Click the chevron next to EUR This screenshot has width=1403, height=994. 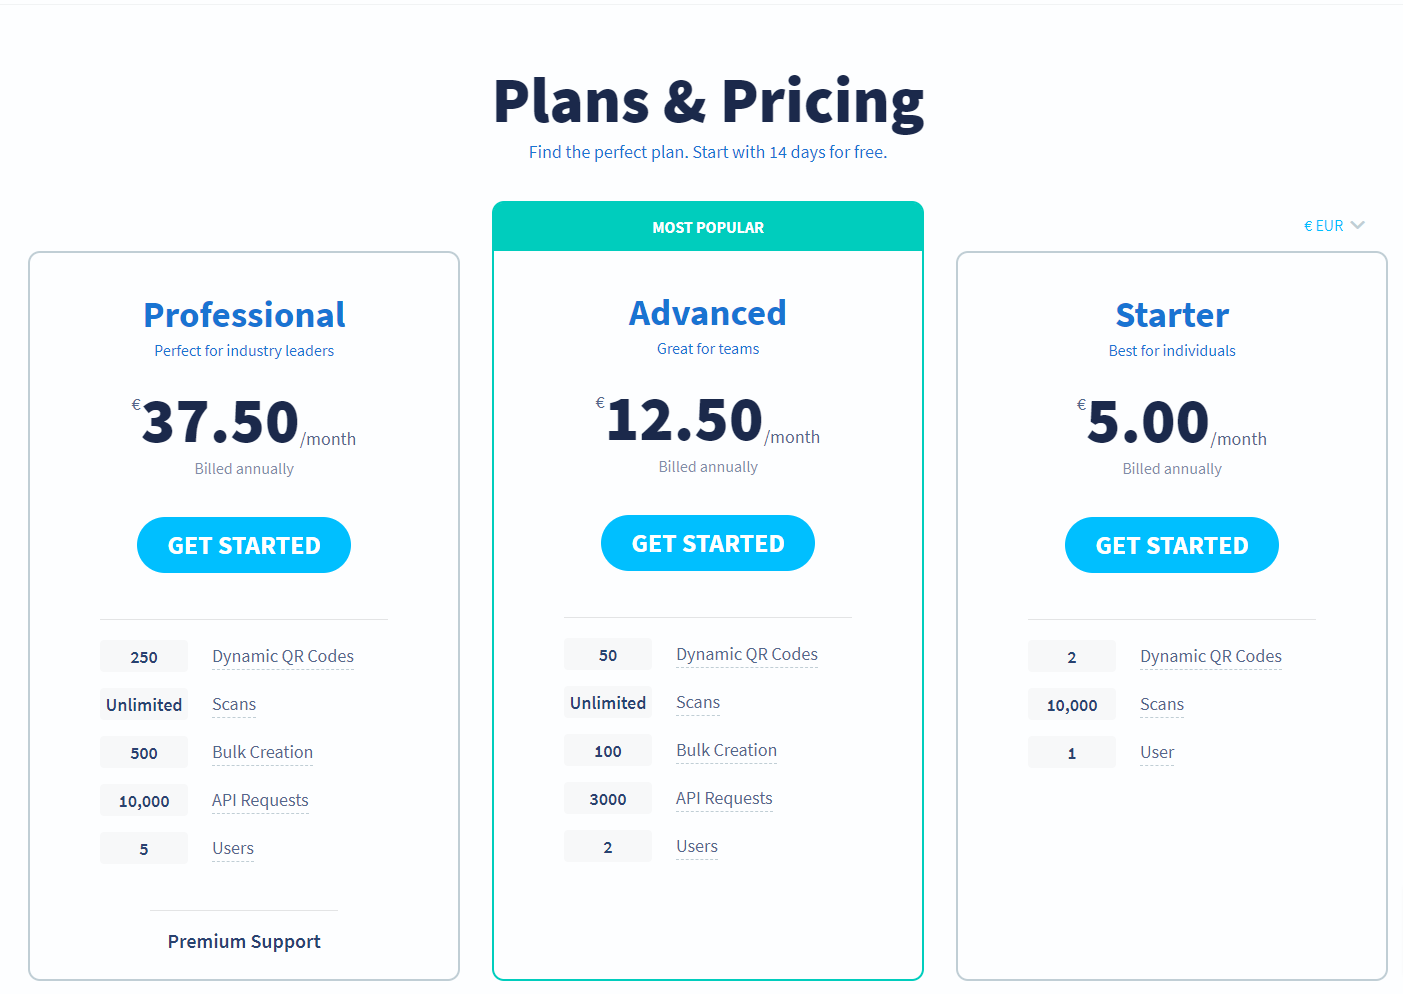(x=1357, y=225)
